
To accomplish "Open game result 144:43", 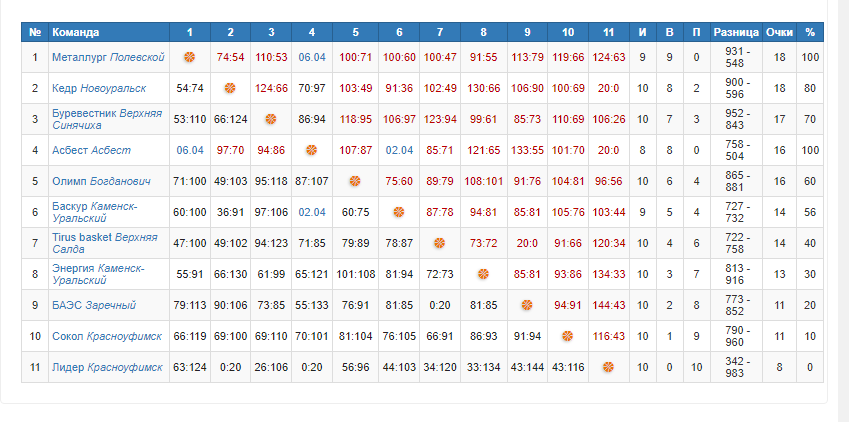I will coord(609,305).
